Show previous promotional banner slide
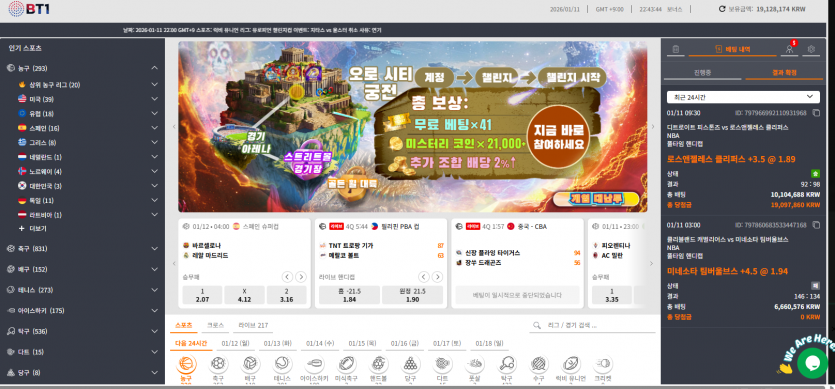 (173, 126)
